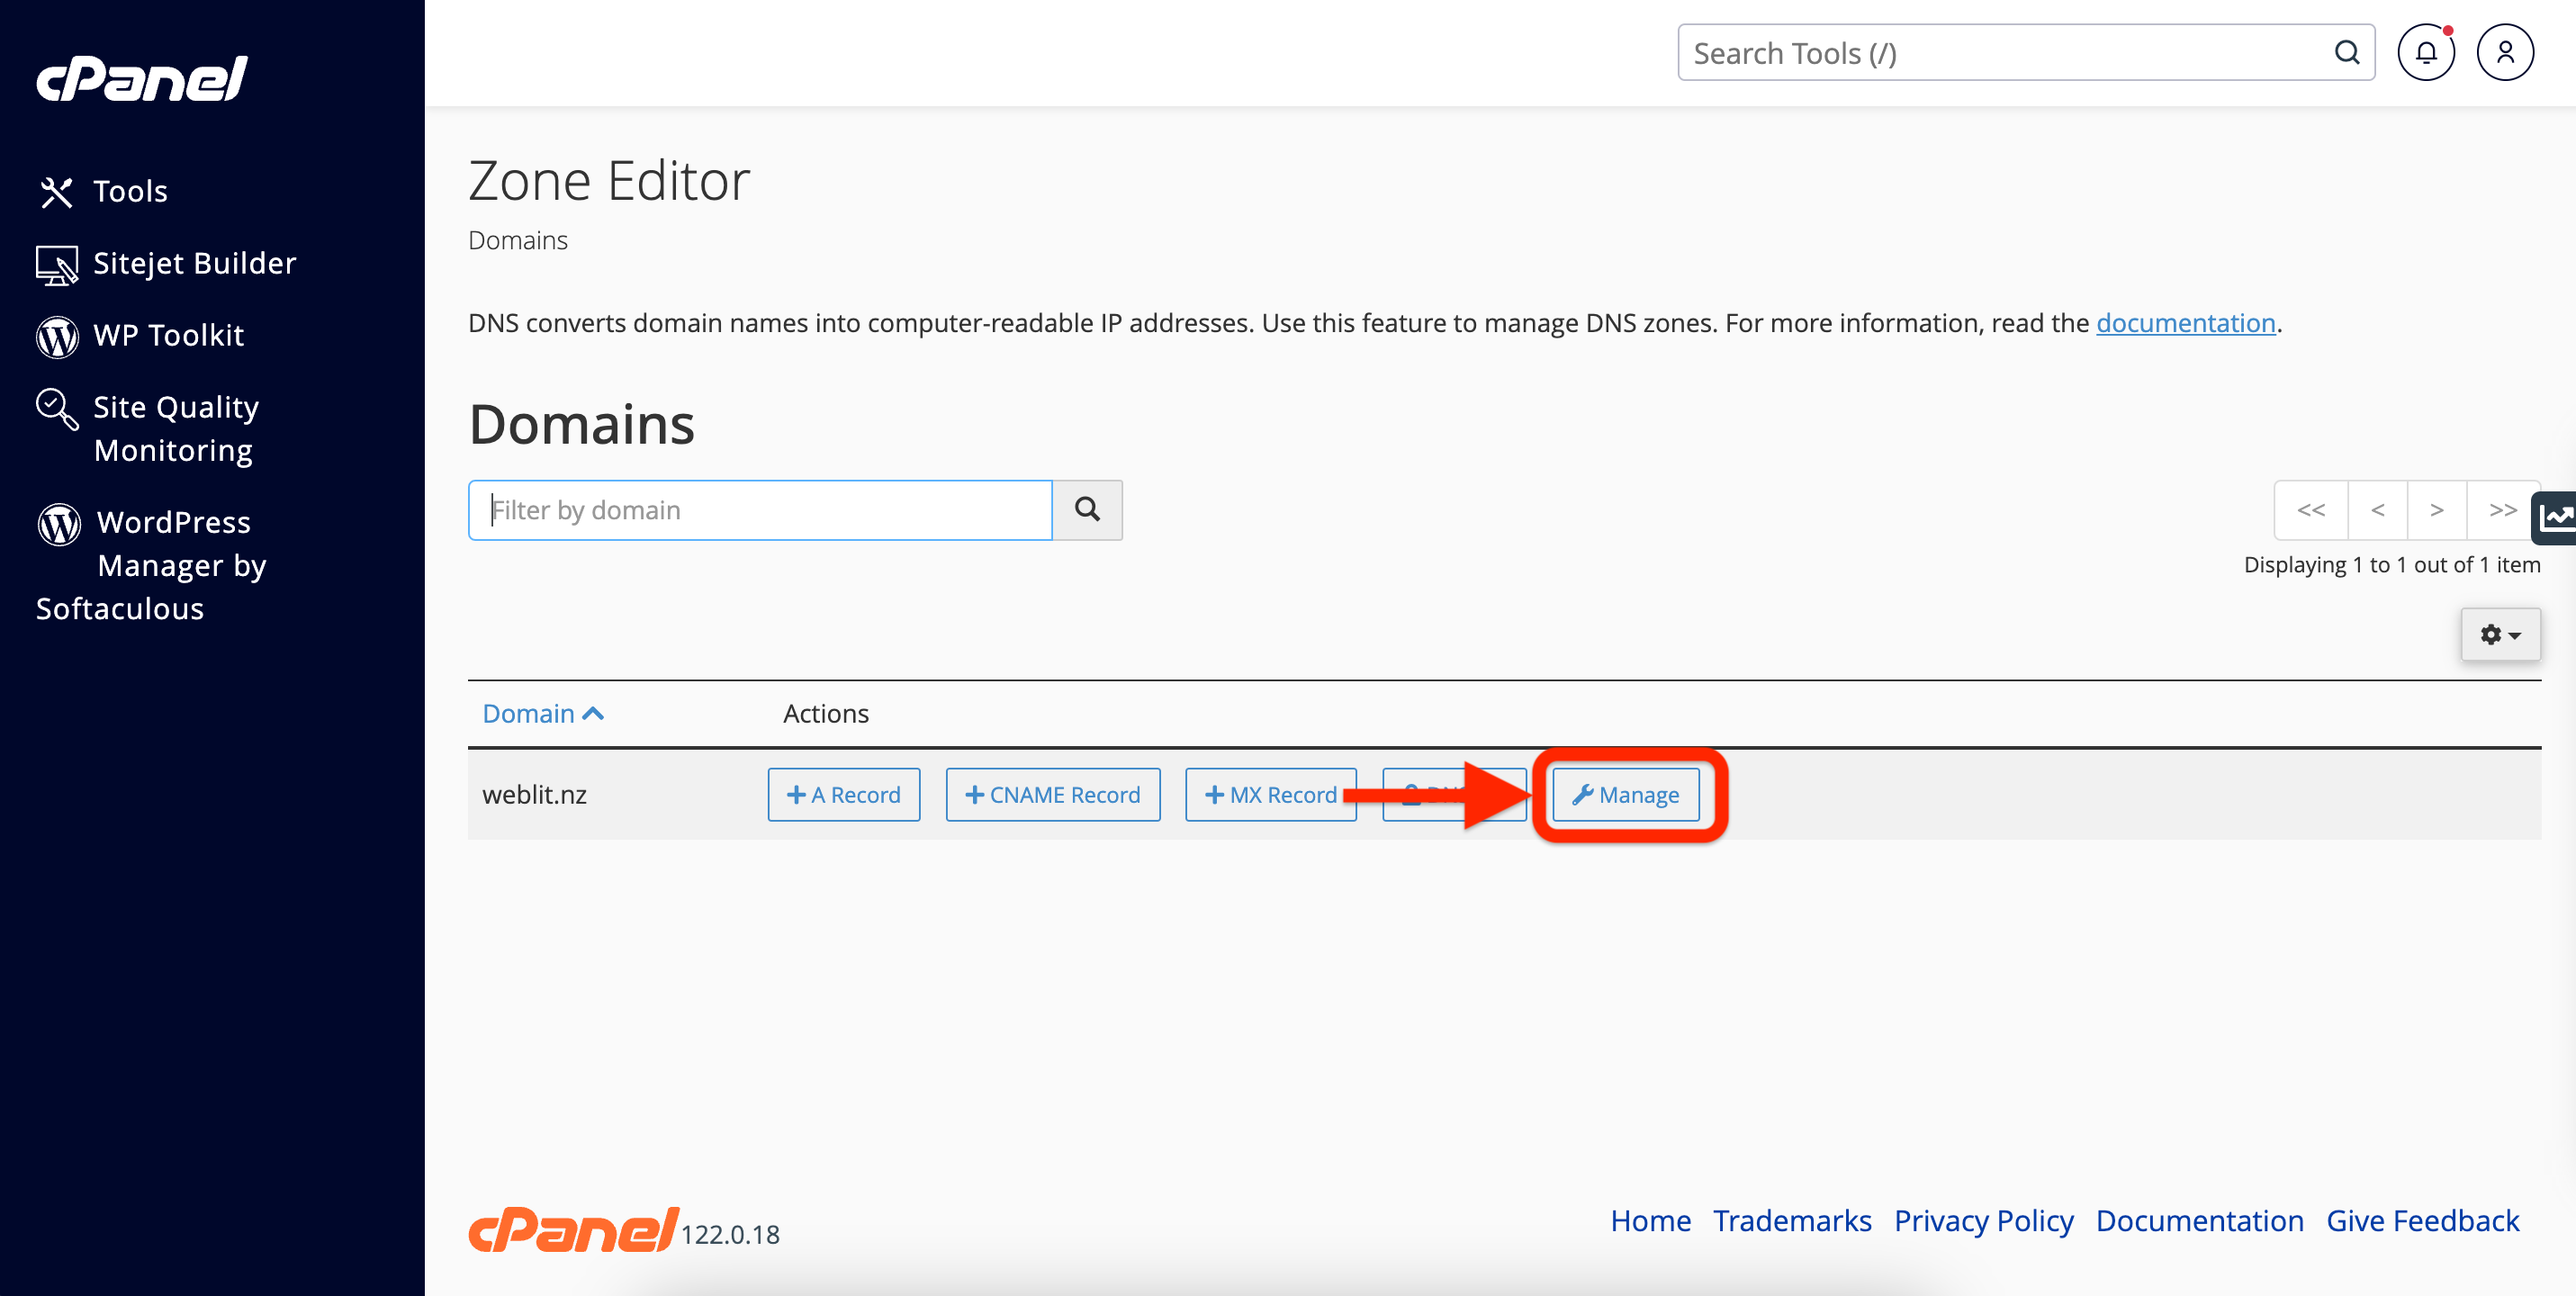Viewport: 2576px width, 1296px height.
Task: Add a CNAME Record for weblit.nz
Action: [x=1053, y=795]
